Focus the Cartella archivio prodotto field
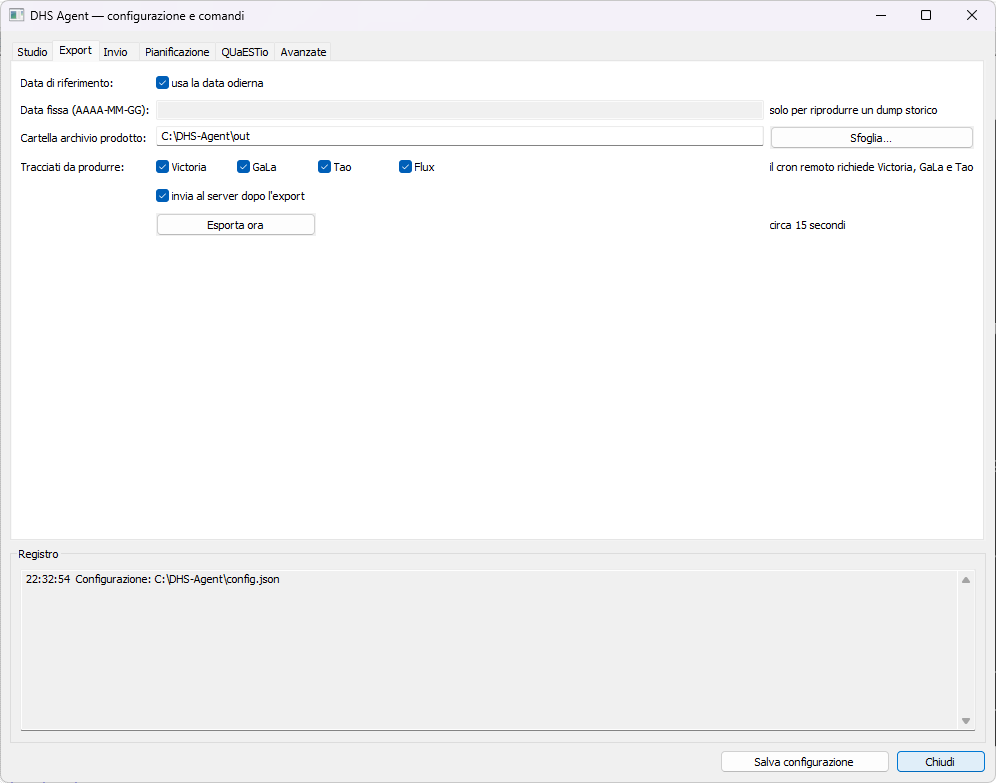 (x=460, y=136)
